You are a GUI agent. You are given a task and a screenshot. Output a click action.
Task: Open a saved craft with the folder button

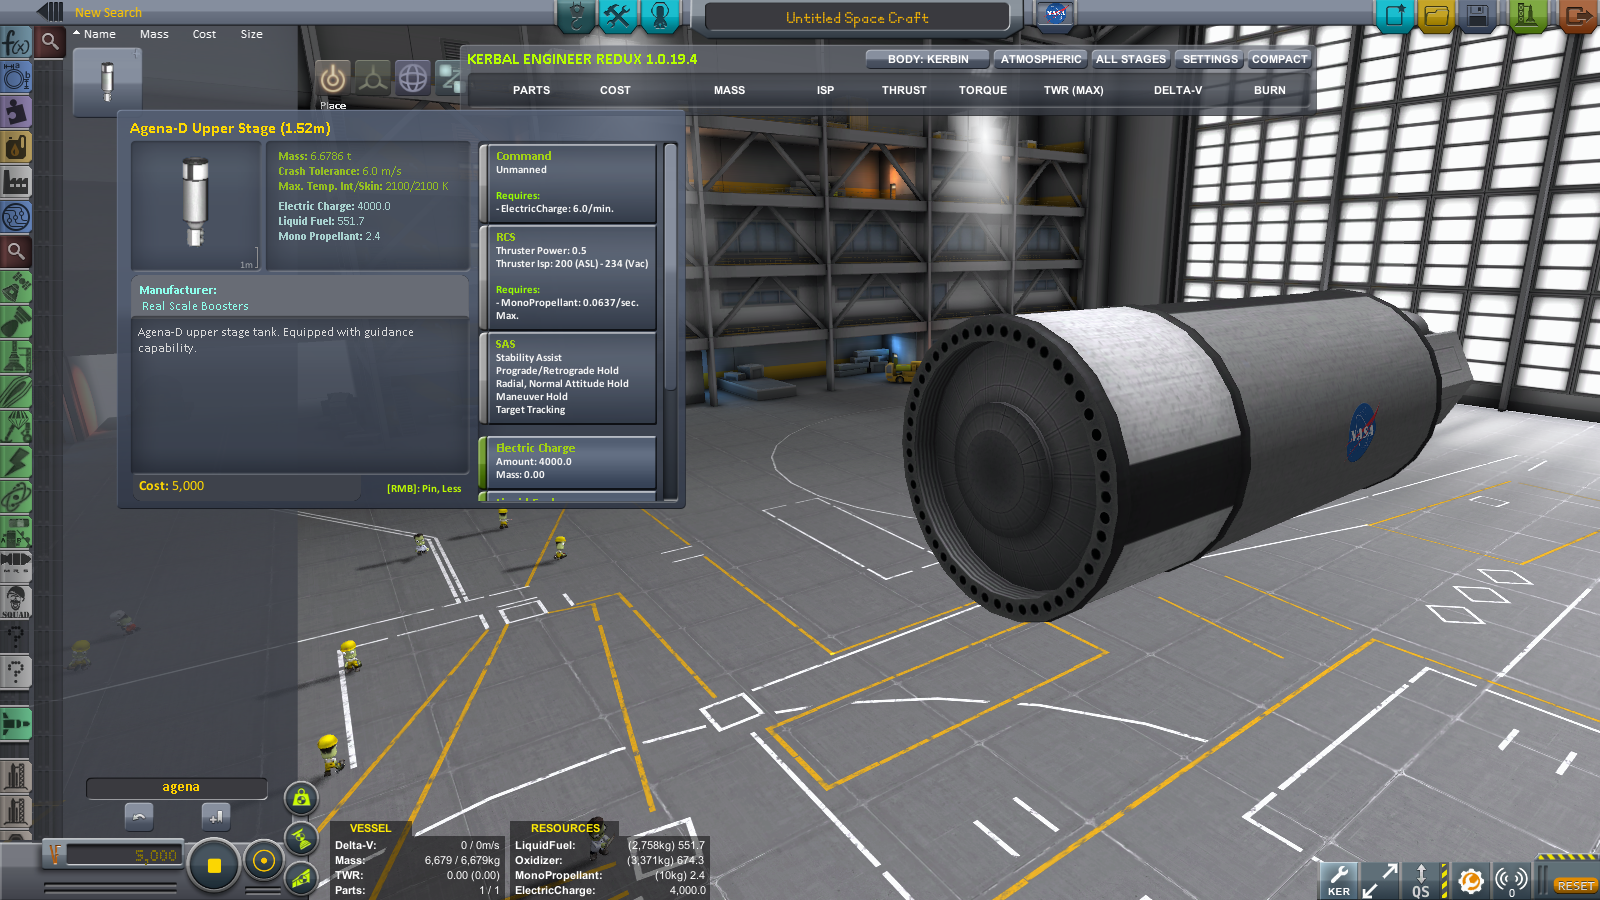1437,16
